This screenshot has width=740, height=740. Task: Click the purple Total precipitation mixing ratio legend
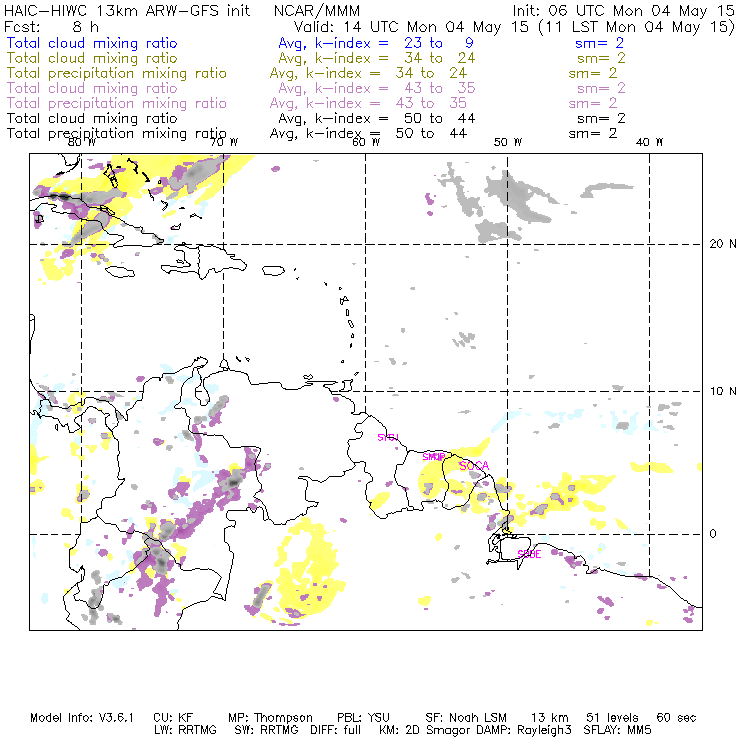(x=117, y=103)
